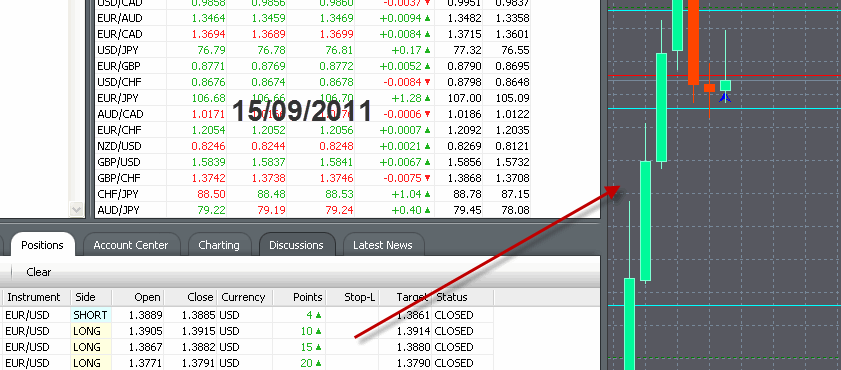
Task: Click the 0.8246 price for NZD/USD
Action: [208, 146]
